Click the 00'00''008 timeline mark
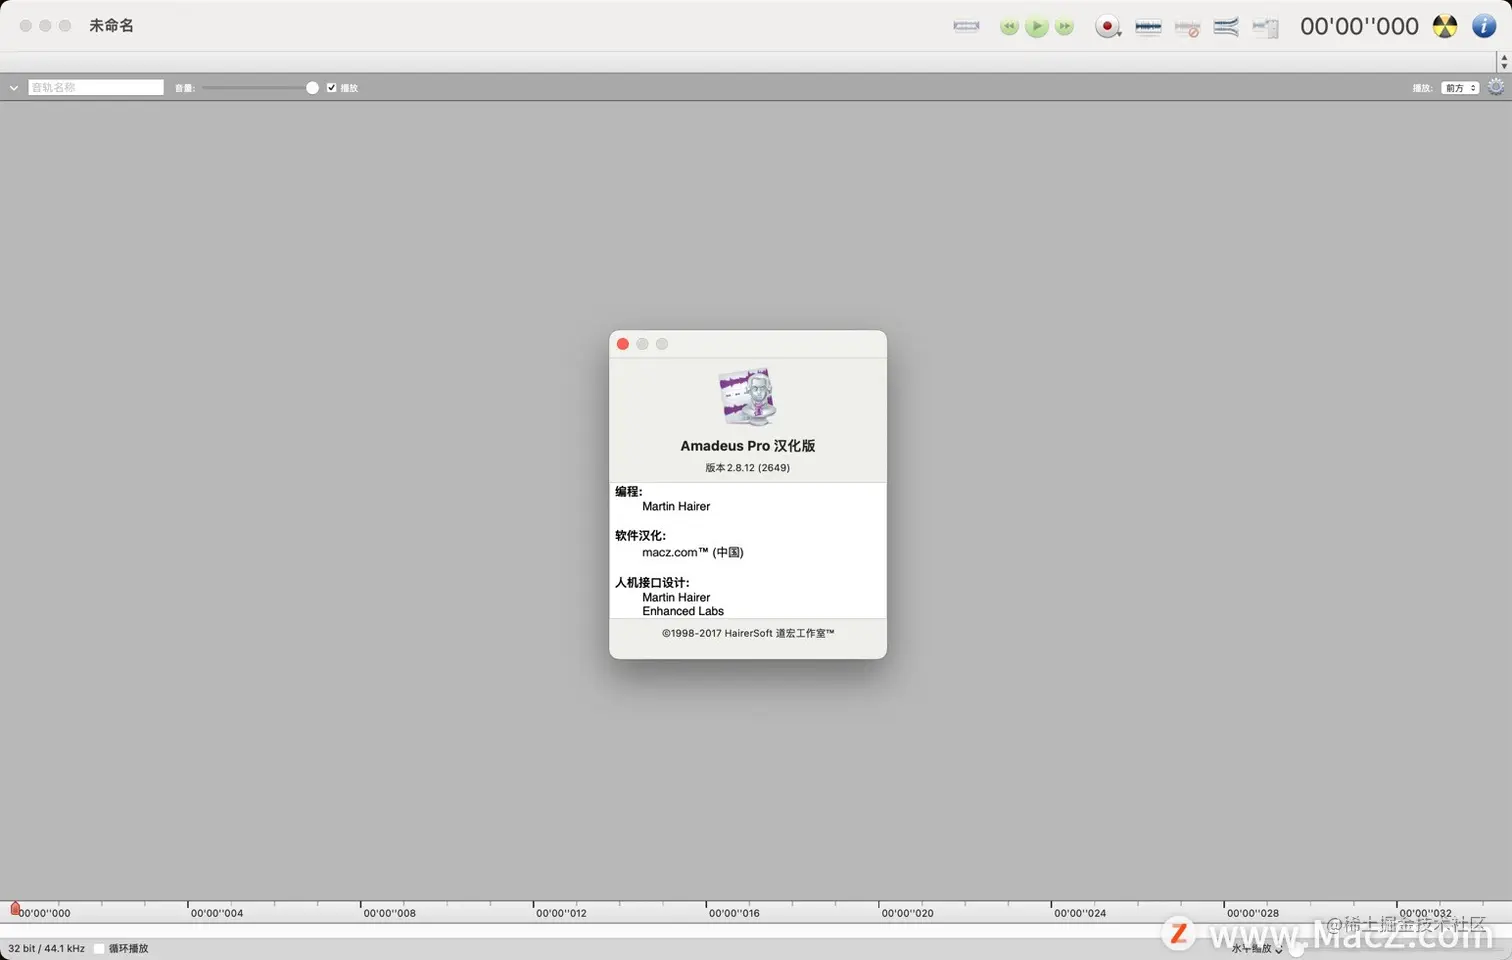 click(x=389, y=913)
